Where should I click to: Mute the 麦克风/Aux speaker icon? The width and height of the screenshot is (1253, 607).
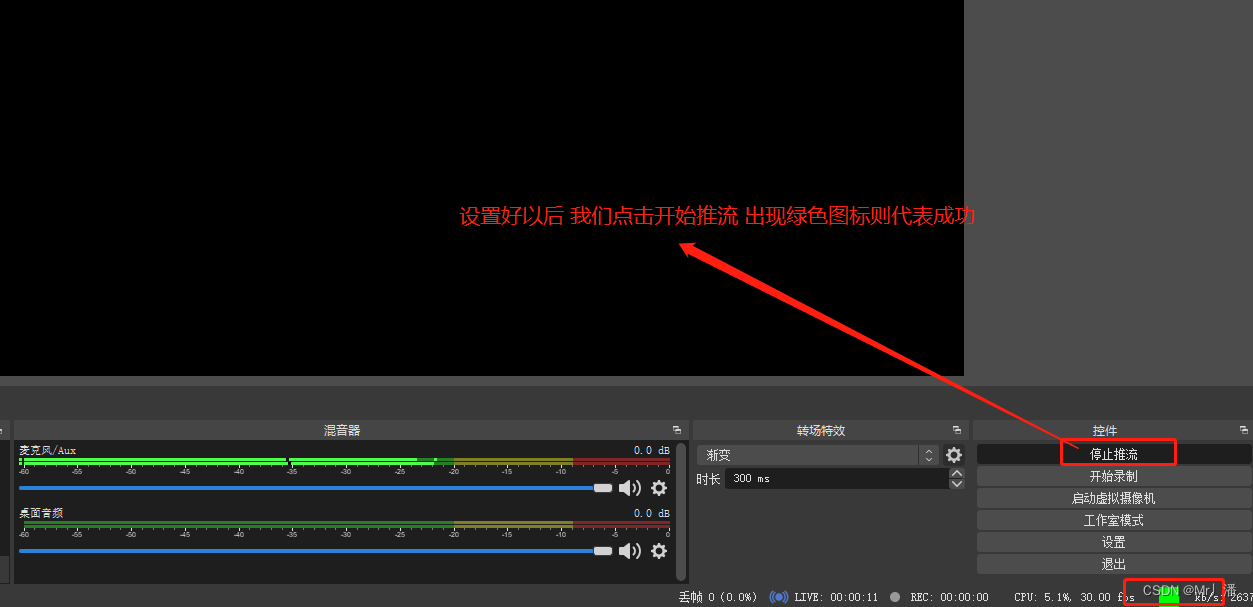(x=629, y=488)
